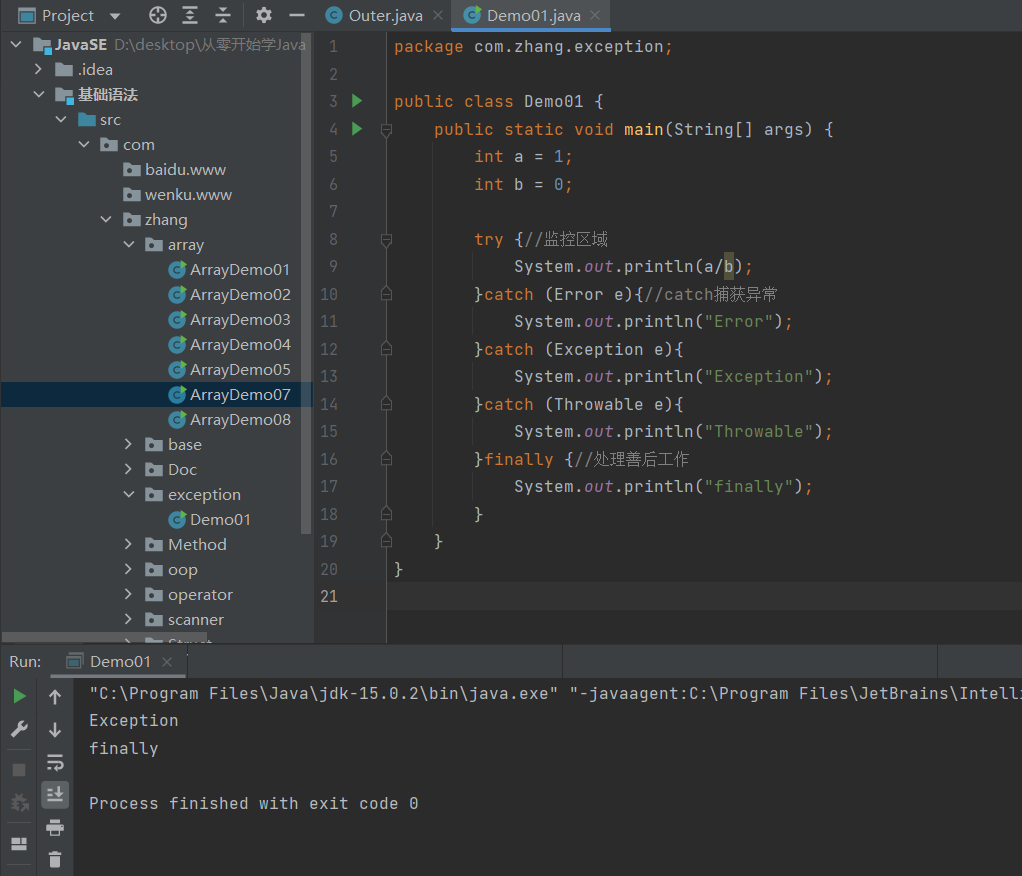Toggle soft-wrap in the Run console
This screenshot has width=1022, height=876.
(x=55, y=762)
